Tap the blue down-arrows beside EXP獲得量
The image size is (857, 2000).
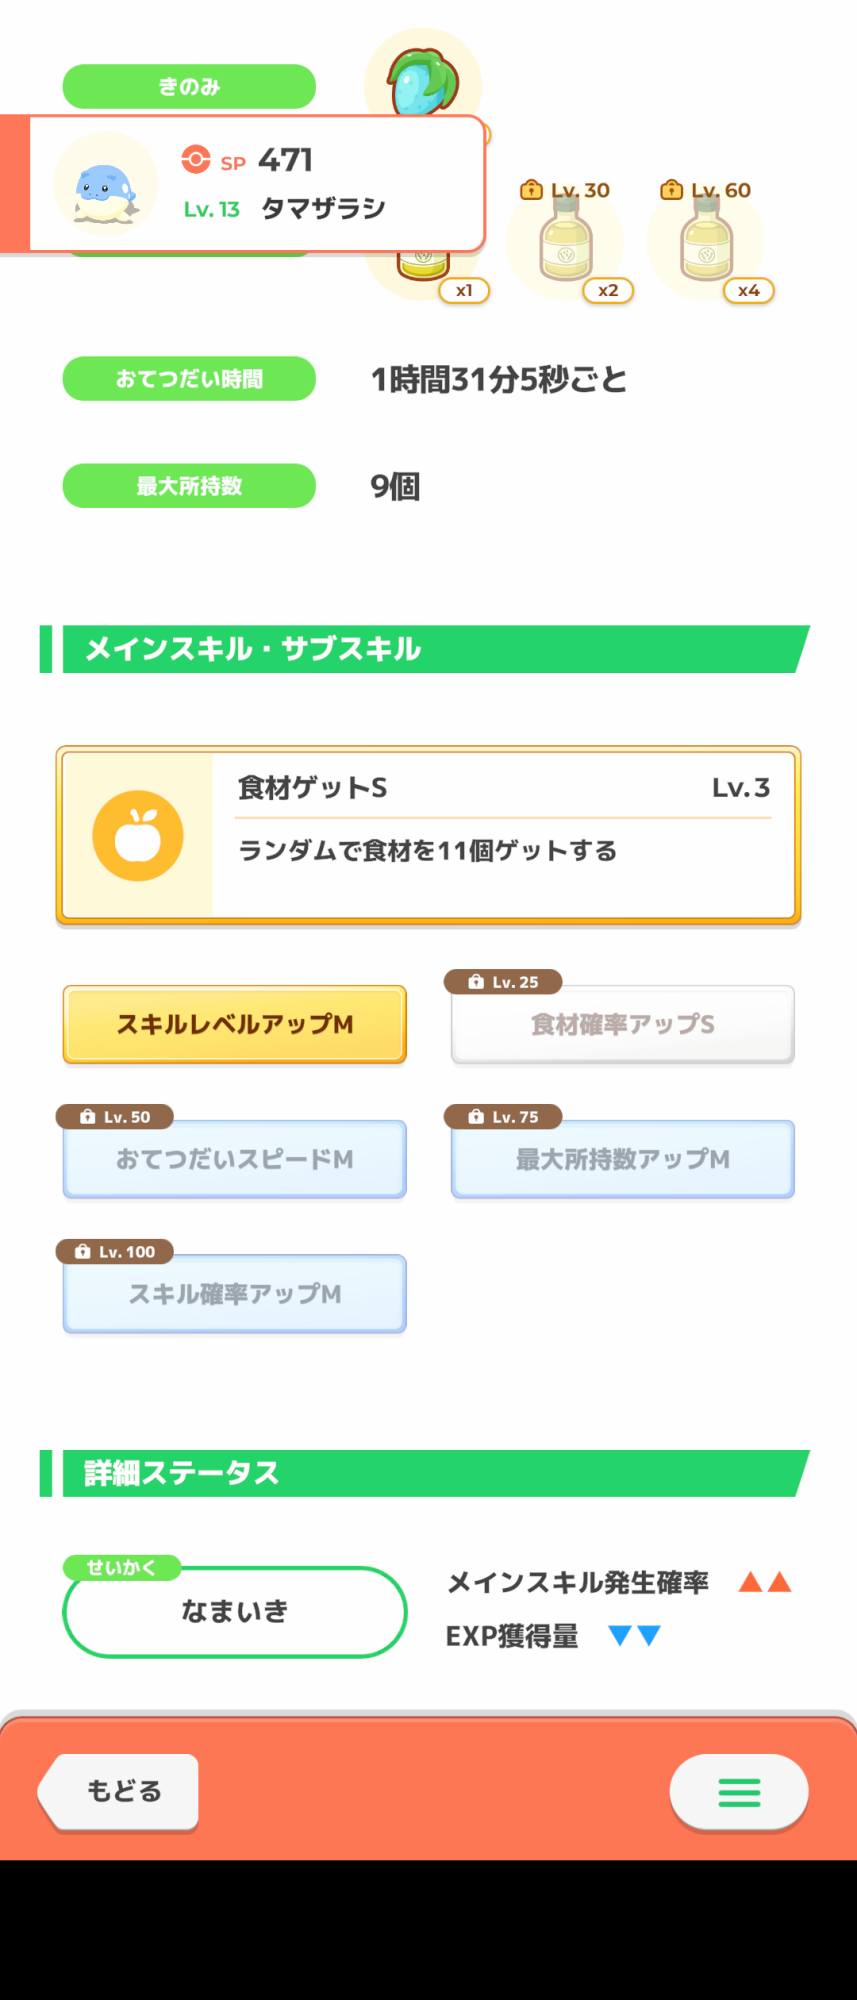[635, 1636]
